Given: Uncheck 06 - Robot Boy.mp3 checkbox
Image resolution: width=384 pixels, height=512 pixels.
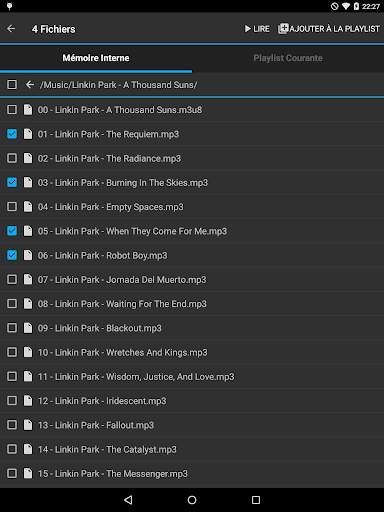Looking at the screenshot, I should [x=12, y=255].
